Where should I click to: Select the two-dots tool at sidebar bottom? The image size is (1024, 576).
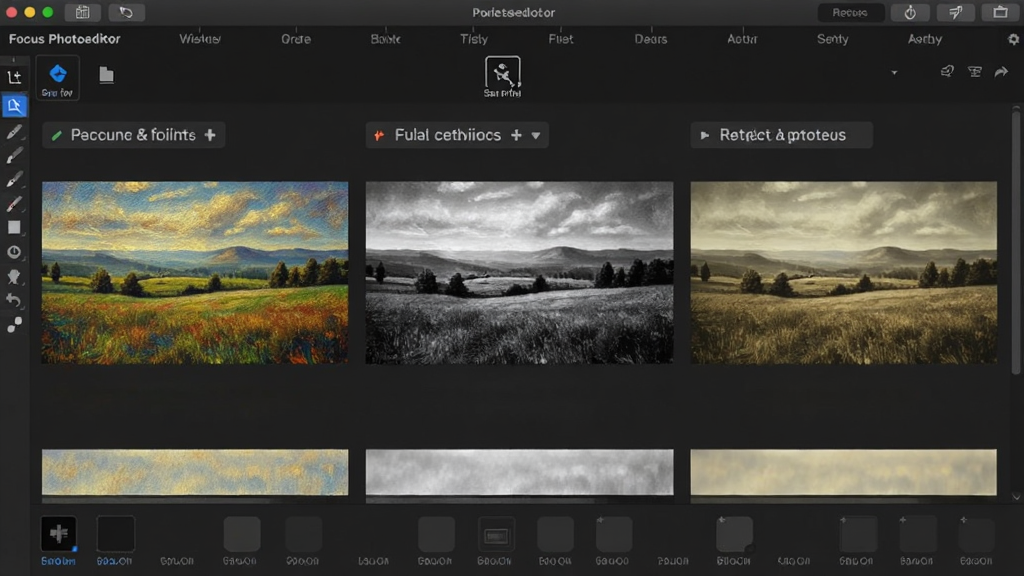click(14, 325)
